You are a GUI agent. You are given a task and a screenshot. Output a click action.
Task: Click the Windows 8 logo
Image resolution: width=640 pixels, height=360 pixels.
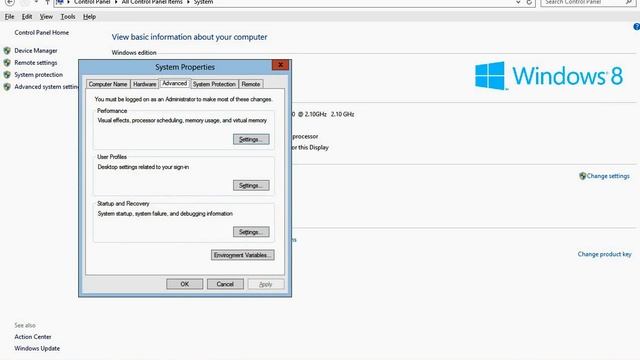tap(549, 76)
